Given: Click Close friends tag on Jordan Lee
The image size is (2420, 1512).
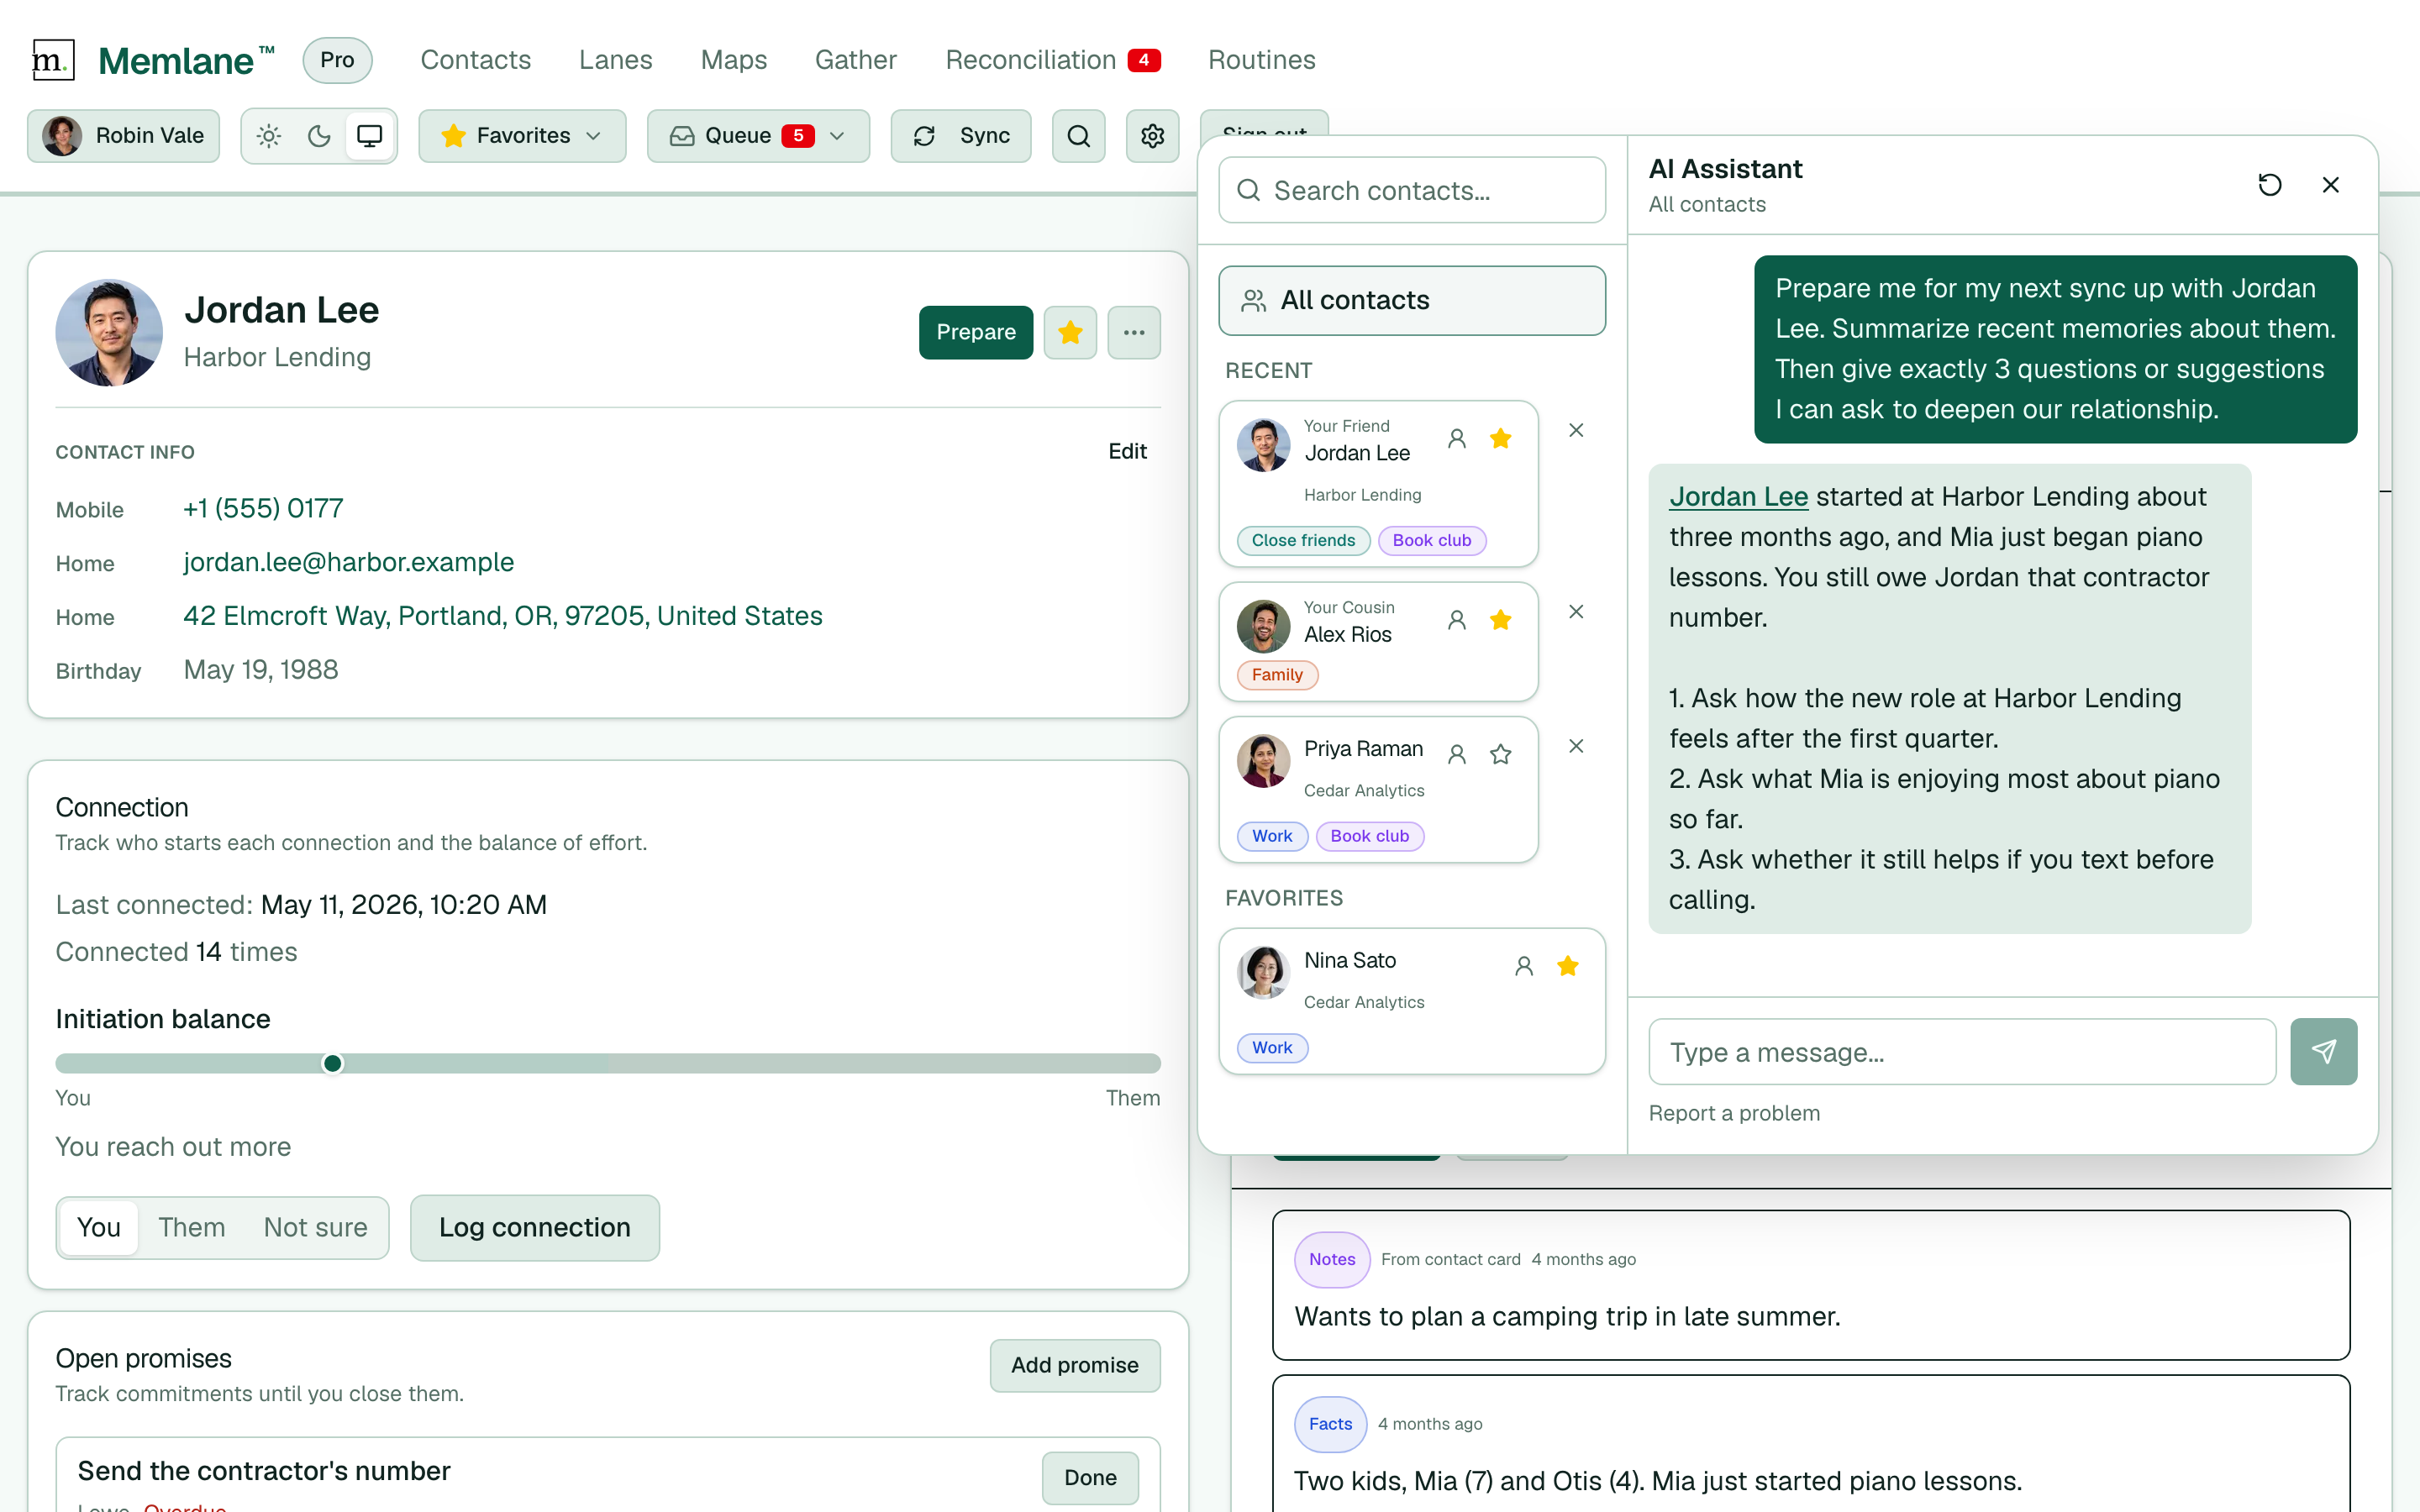Looking at the screenshot, I should (1303, 540).
